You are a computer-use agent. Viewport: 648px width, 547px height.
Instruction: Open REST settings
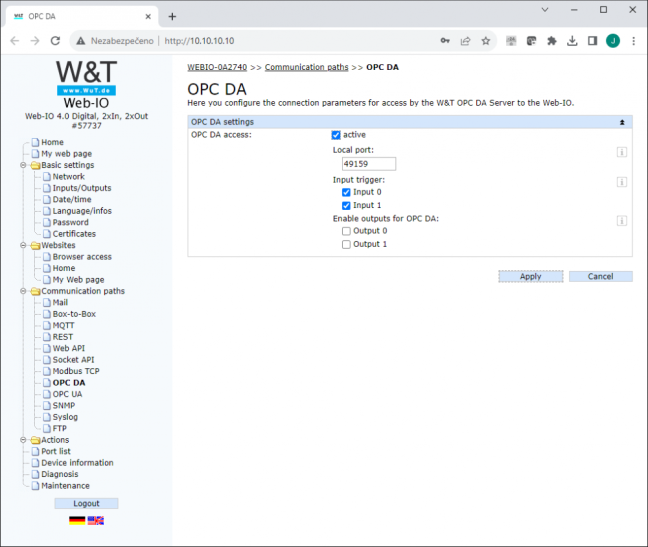(x=63, y=337)
